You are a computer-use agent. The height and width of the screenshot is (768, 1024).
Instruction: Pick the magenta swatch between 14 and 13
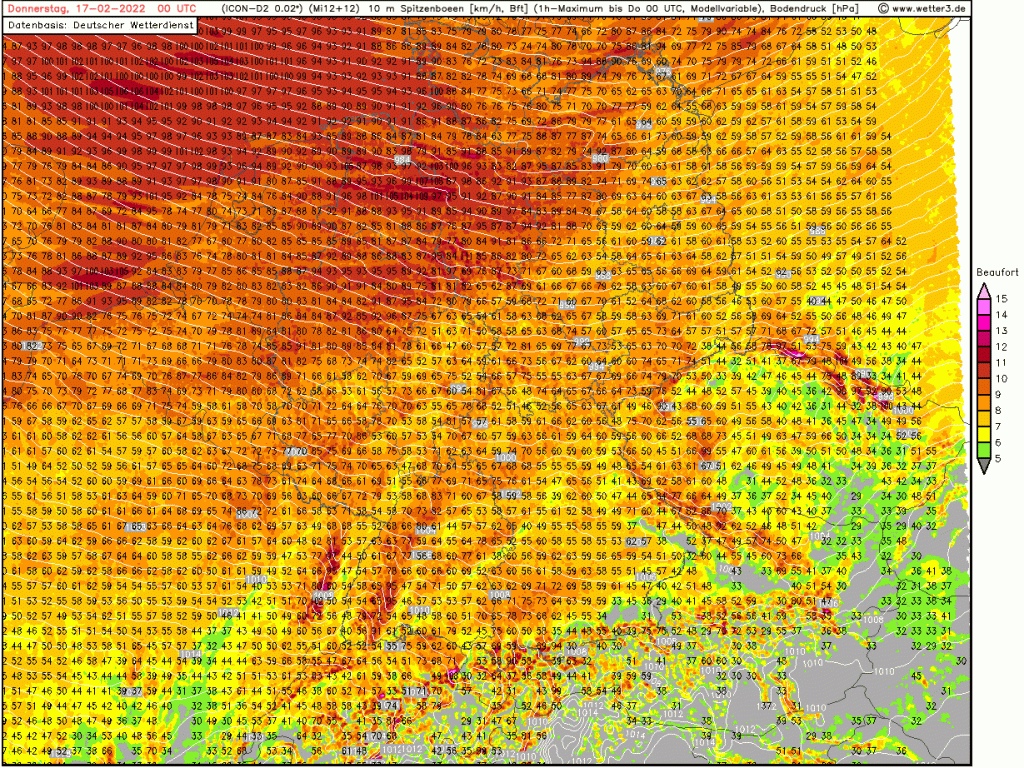(984, 322)
